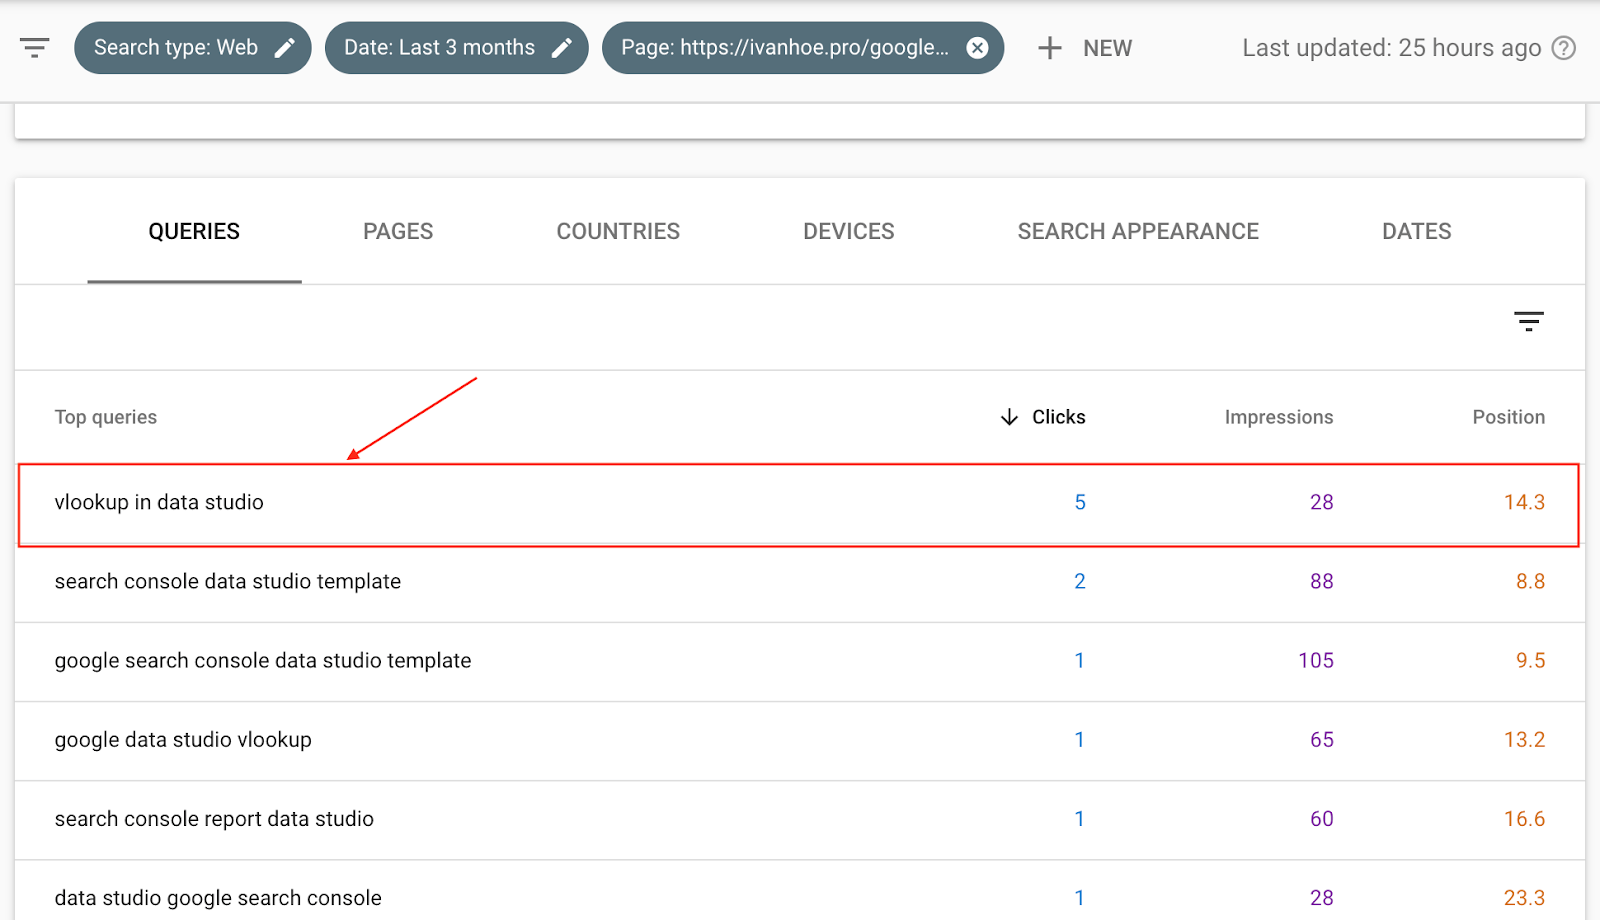Go to the Dates tab
This screenshot has width=1600, height=920.
[1416, 232]
